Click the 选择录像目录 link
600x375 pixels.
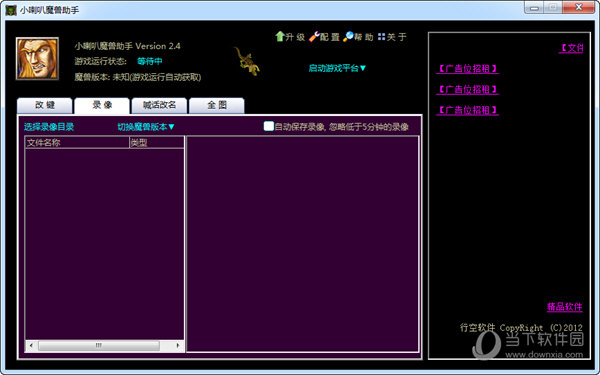pos(49,127)
